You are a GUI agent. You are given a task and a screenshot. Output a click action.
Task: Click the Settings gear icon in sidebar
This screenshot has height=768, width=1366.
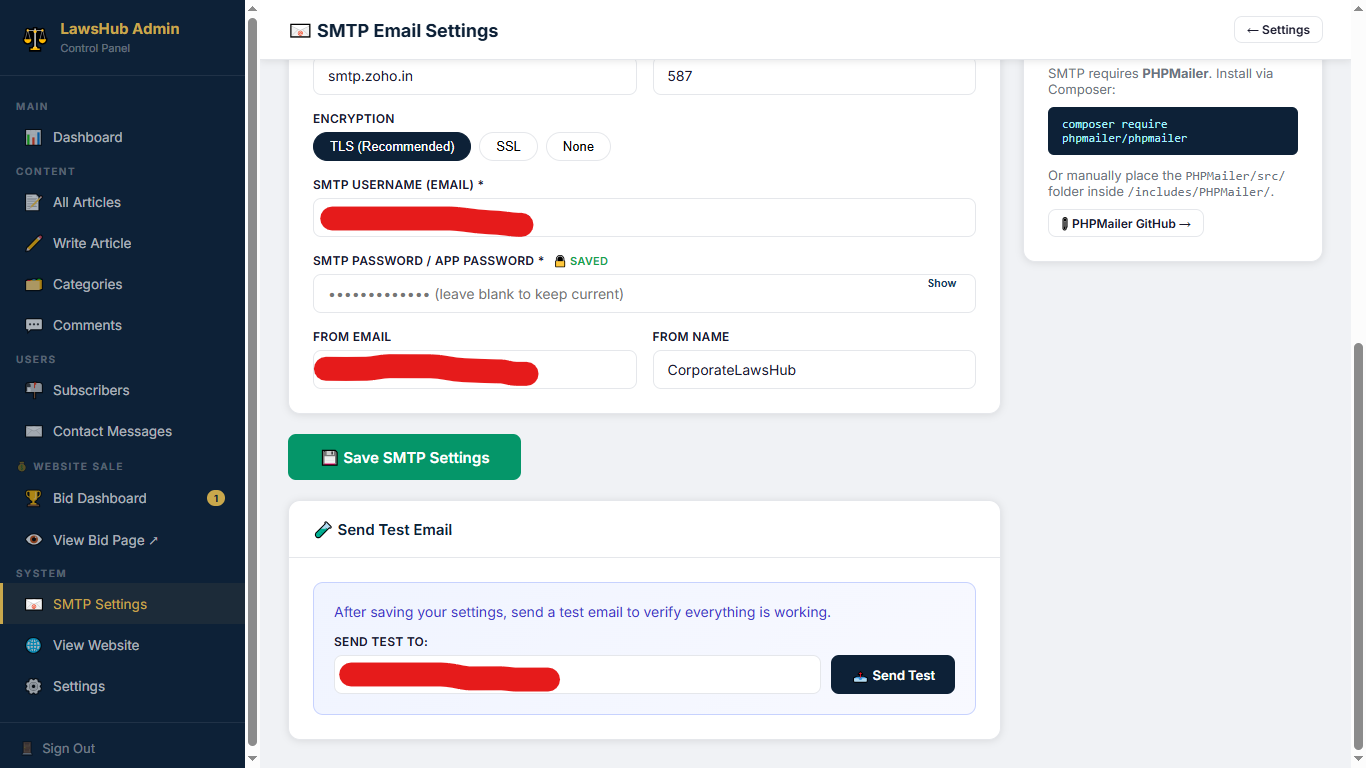[34, 686]
